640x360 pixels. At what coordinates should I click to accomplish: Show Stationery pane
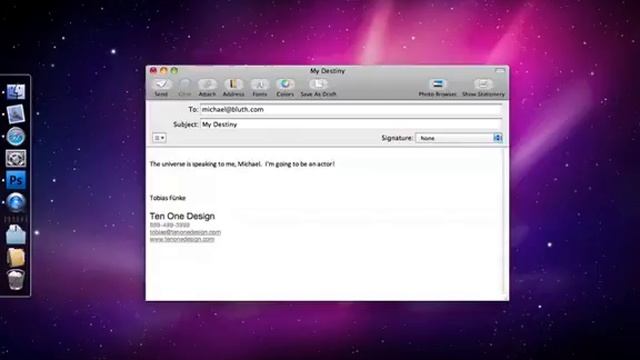(483, 87)
